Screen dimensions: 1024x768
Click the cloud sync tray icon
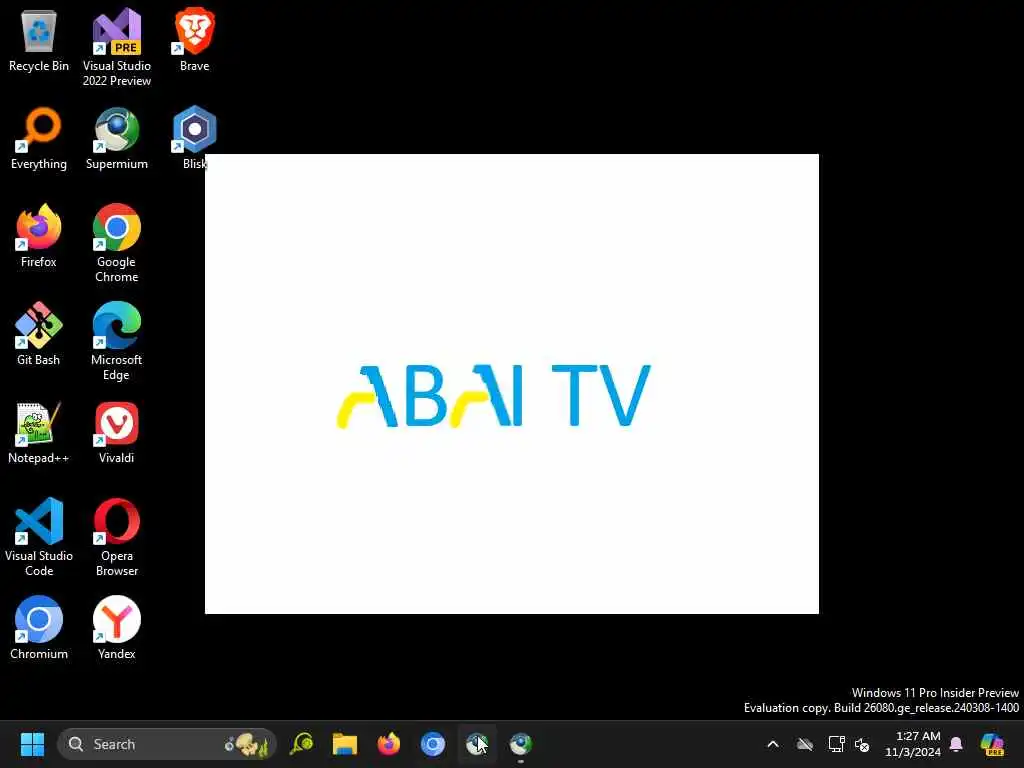tap(805, 744)
